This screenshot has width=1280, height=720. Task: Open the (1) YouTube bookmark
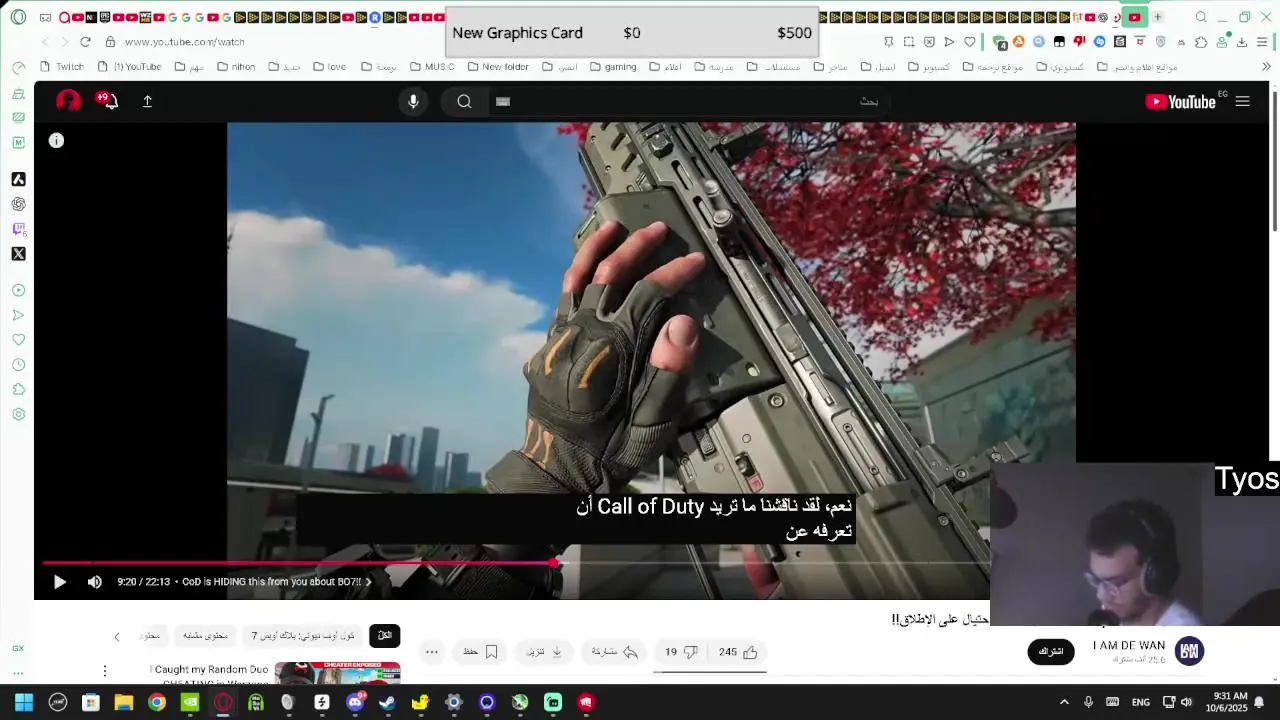pos(129,67)
